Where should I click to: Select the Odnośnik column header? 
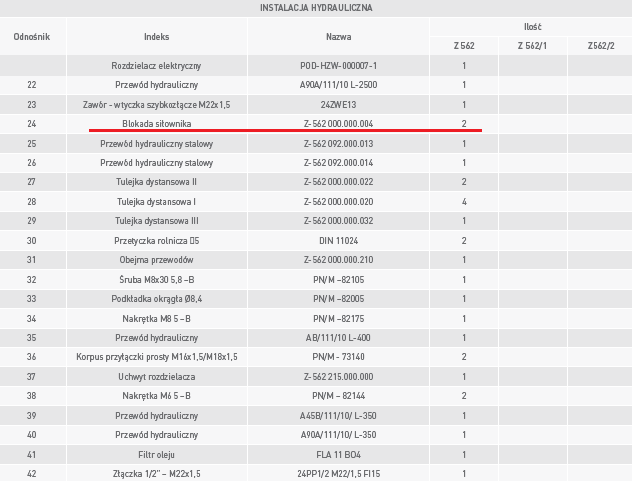32,37
